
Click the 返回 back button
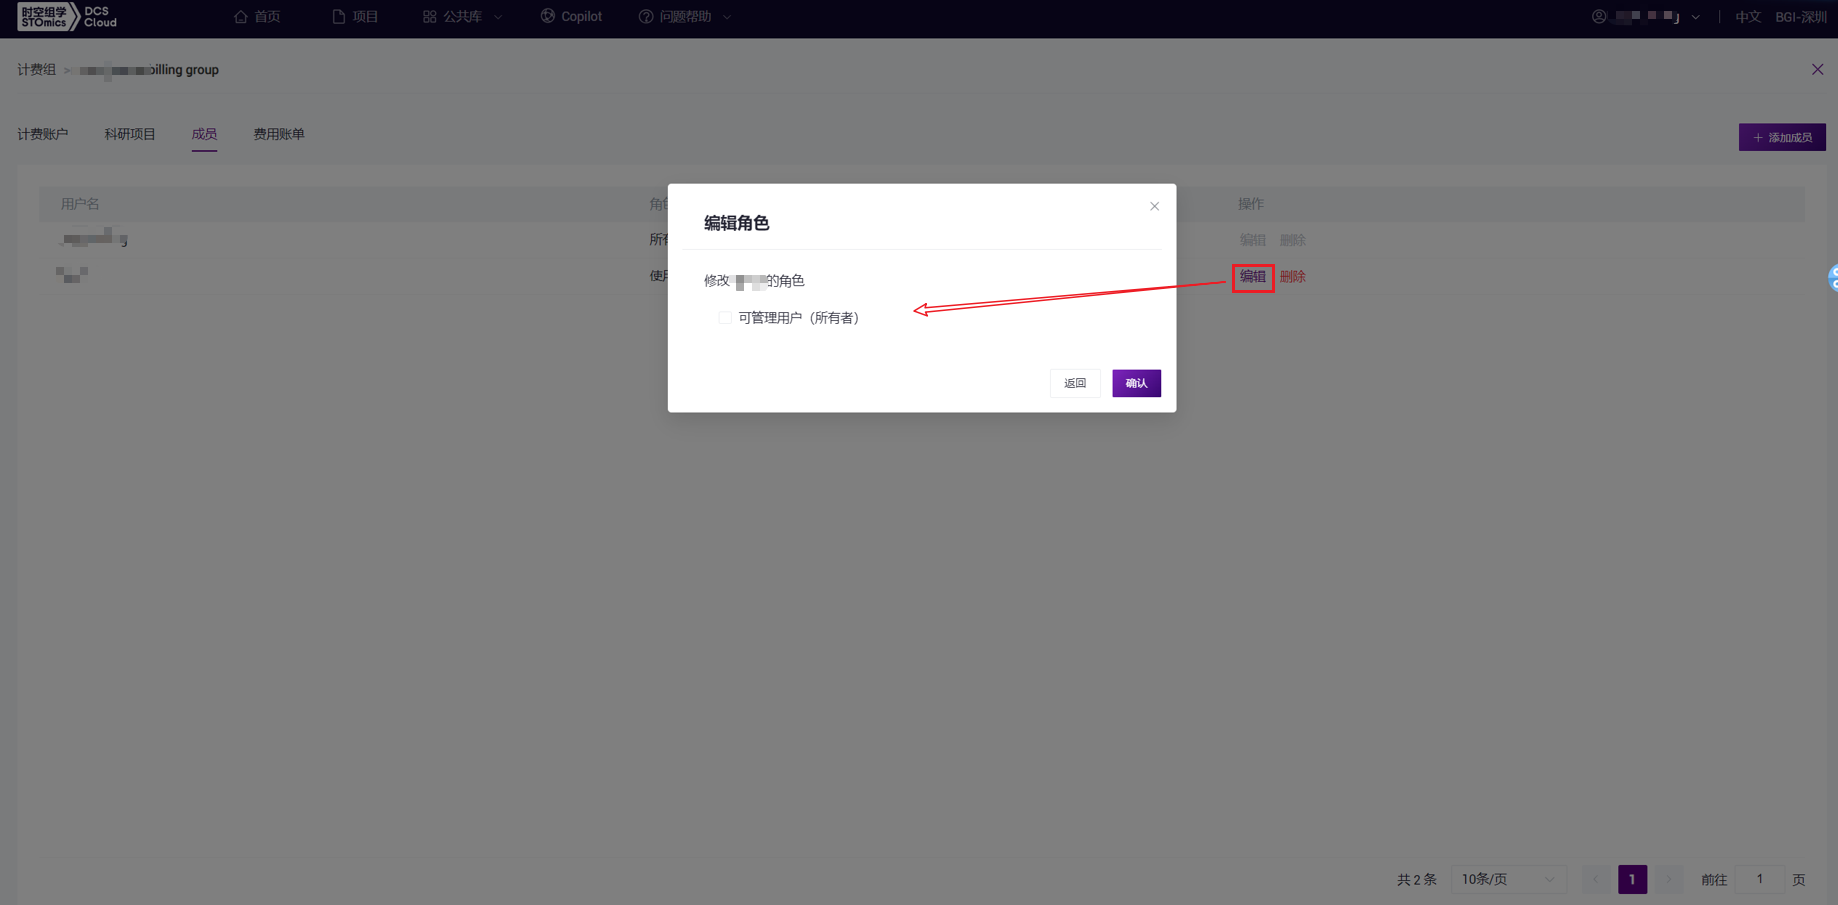pos(1075,383)
